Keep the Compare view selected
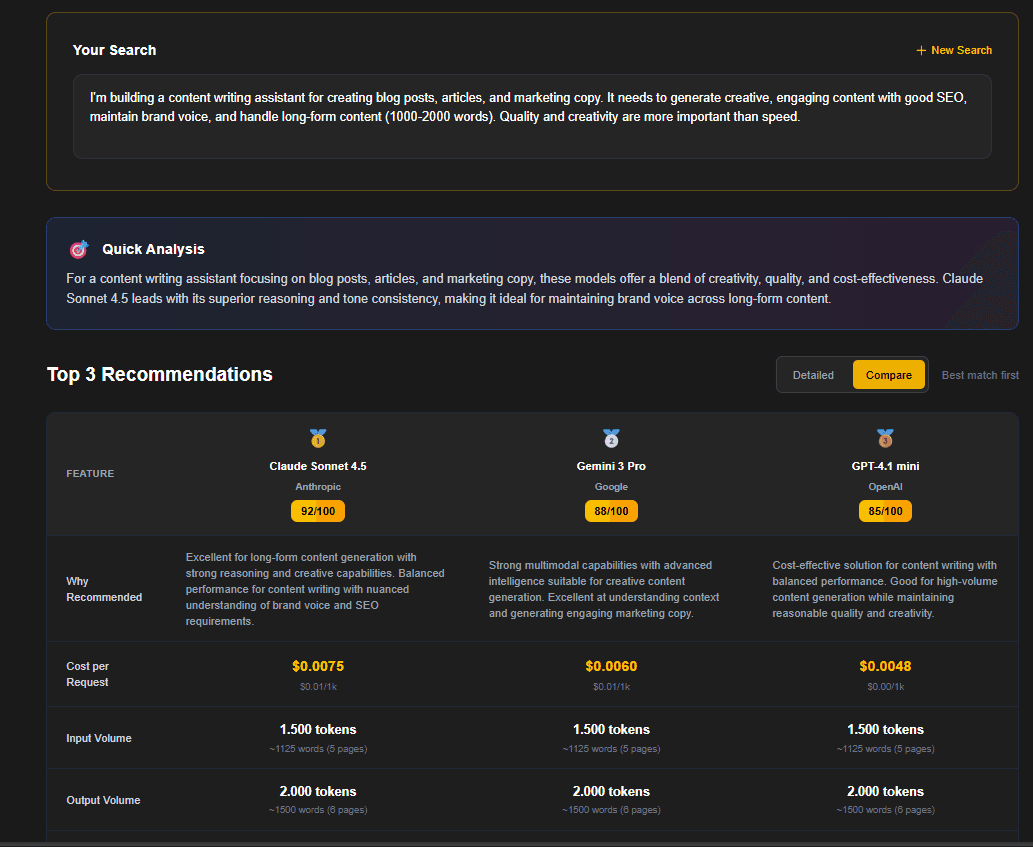 (x=889, y=374)
